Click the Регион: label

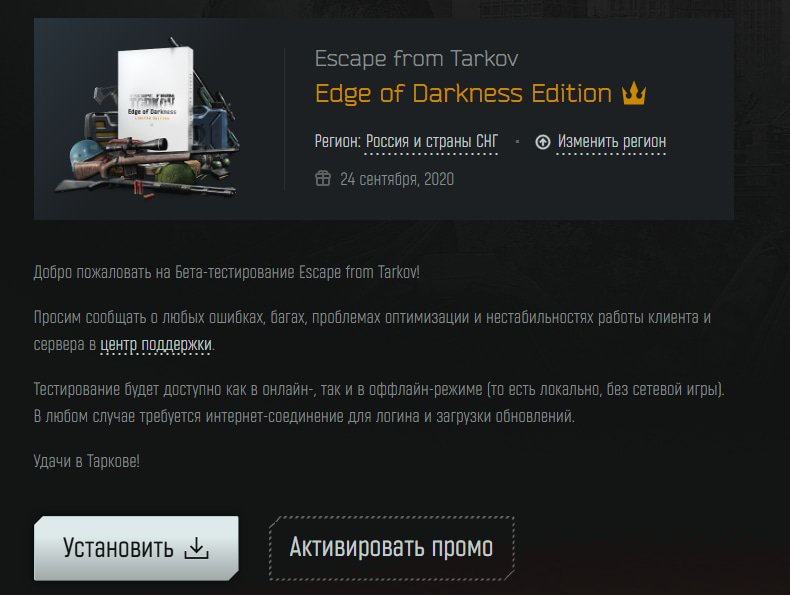tap(338, 142)
